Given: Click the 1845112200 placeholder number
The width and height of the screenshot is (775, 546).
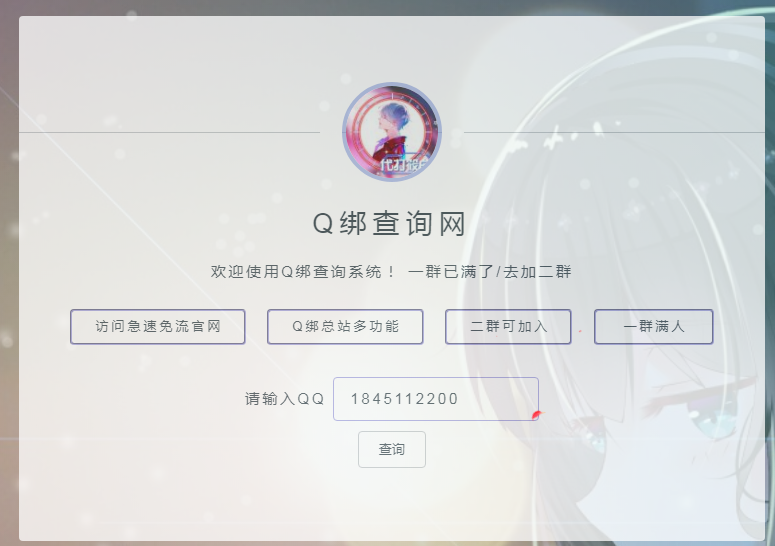Looking at the screenshot, I should point(404,399).
